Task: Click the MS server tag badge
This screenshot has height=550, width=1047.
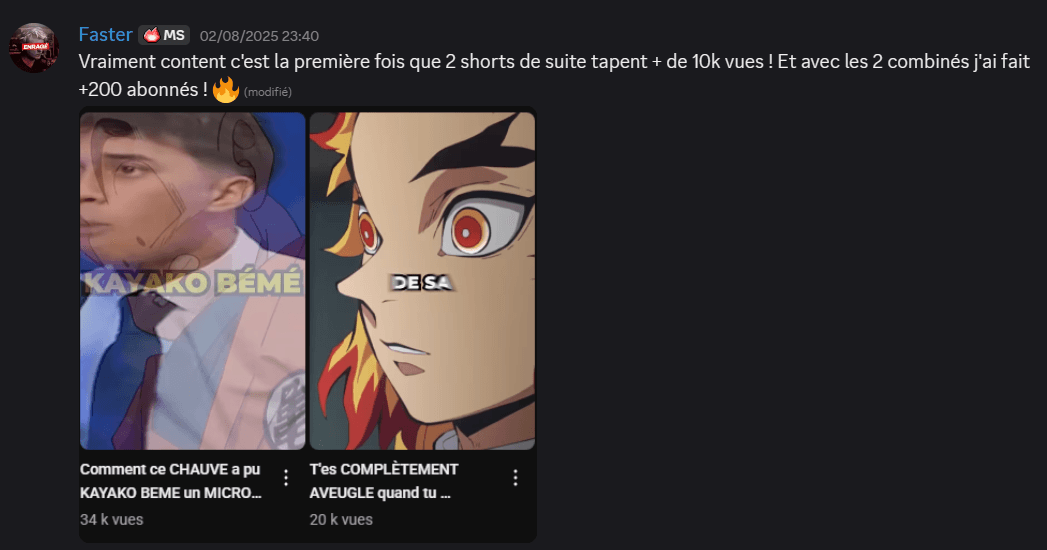Action: 164,35
